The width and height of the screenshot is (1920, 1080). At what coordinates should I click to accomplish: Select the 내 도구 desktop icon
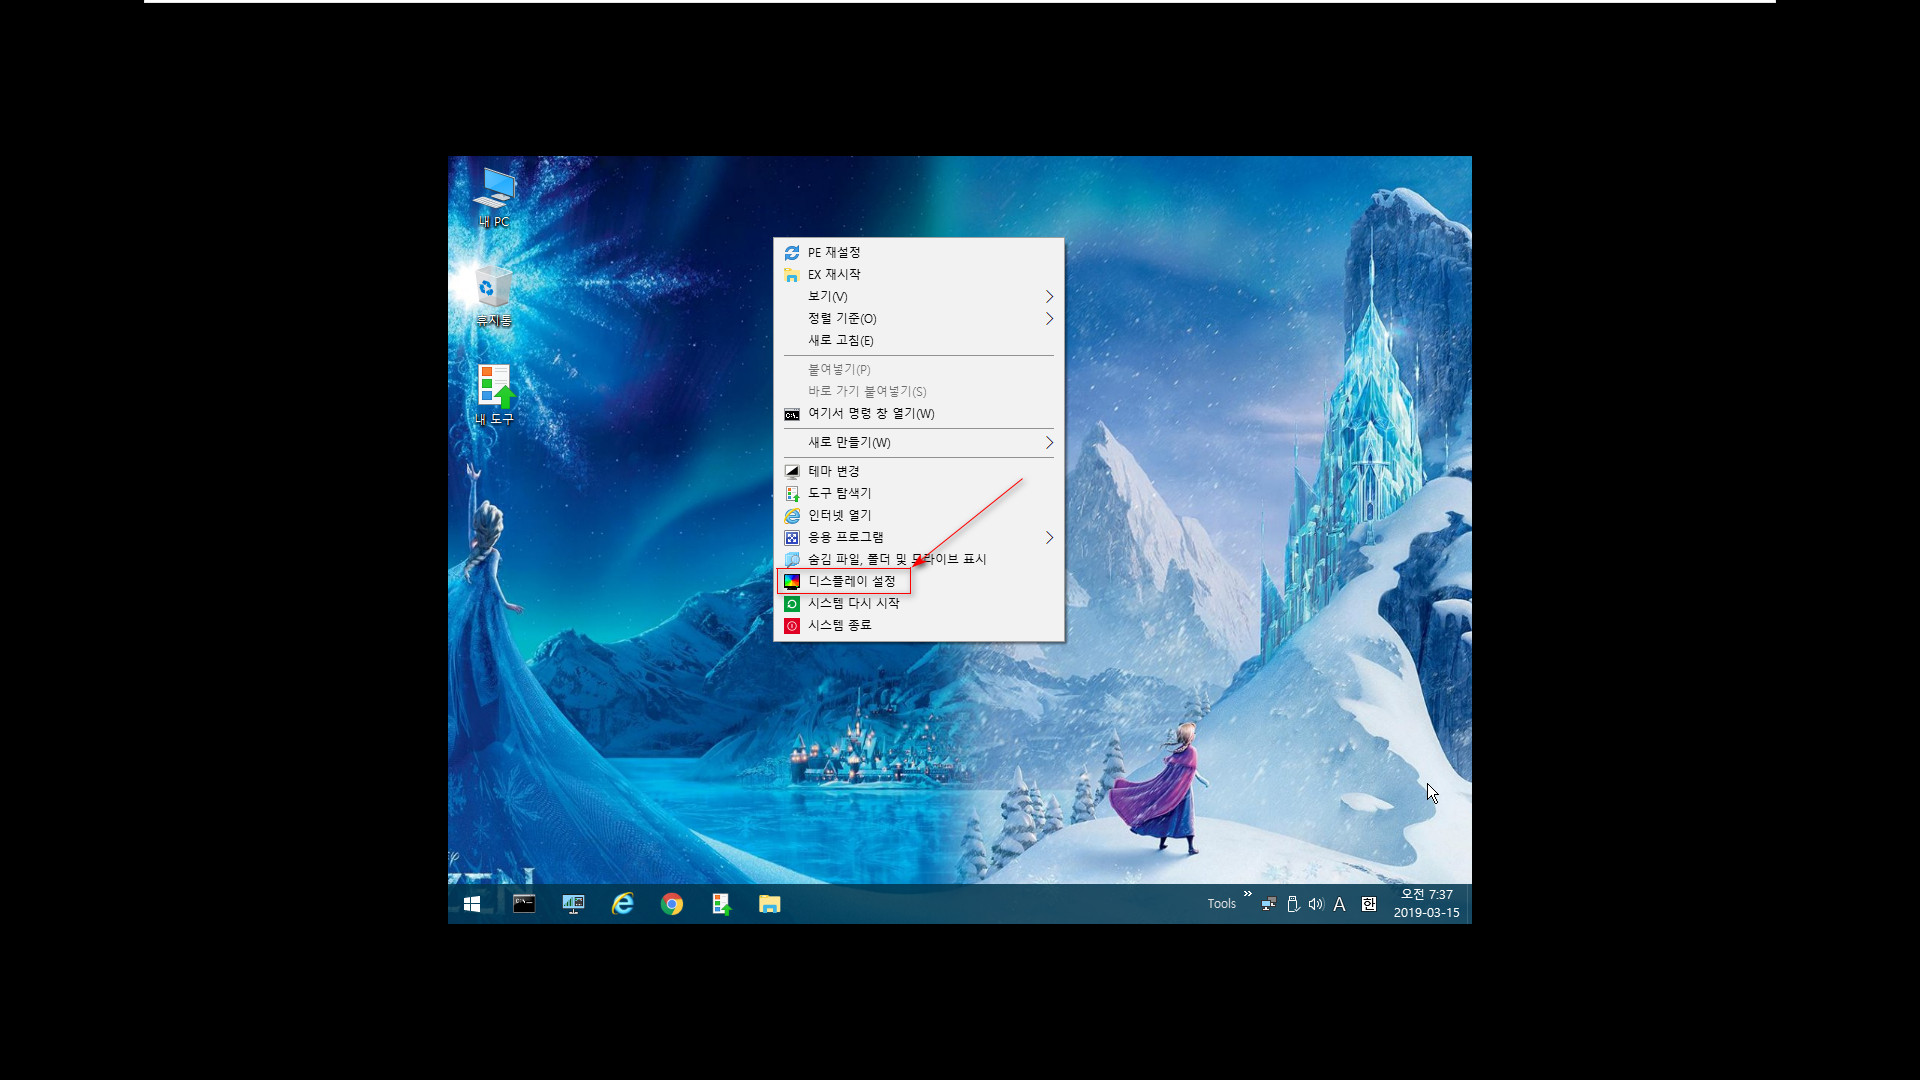494,395
